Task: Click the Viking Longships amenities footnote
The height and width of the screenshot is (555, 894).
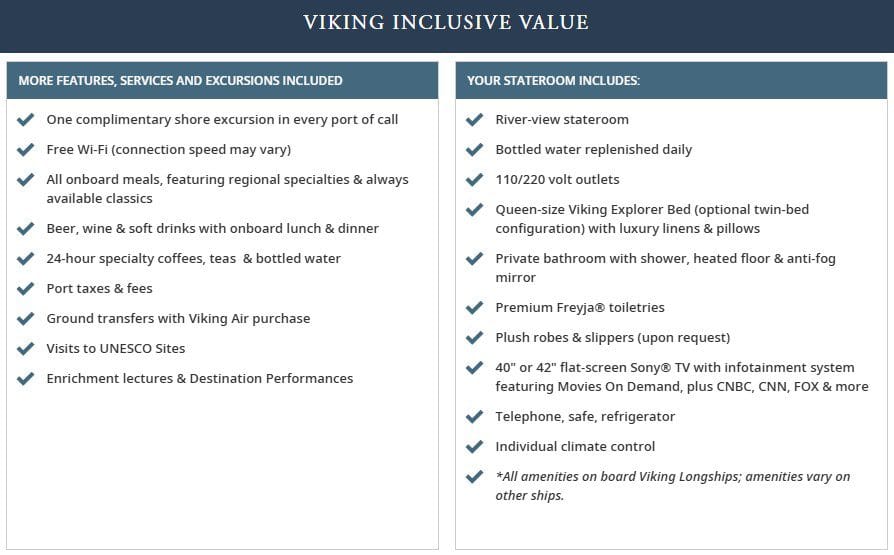Action: (x=672, y=486)
